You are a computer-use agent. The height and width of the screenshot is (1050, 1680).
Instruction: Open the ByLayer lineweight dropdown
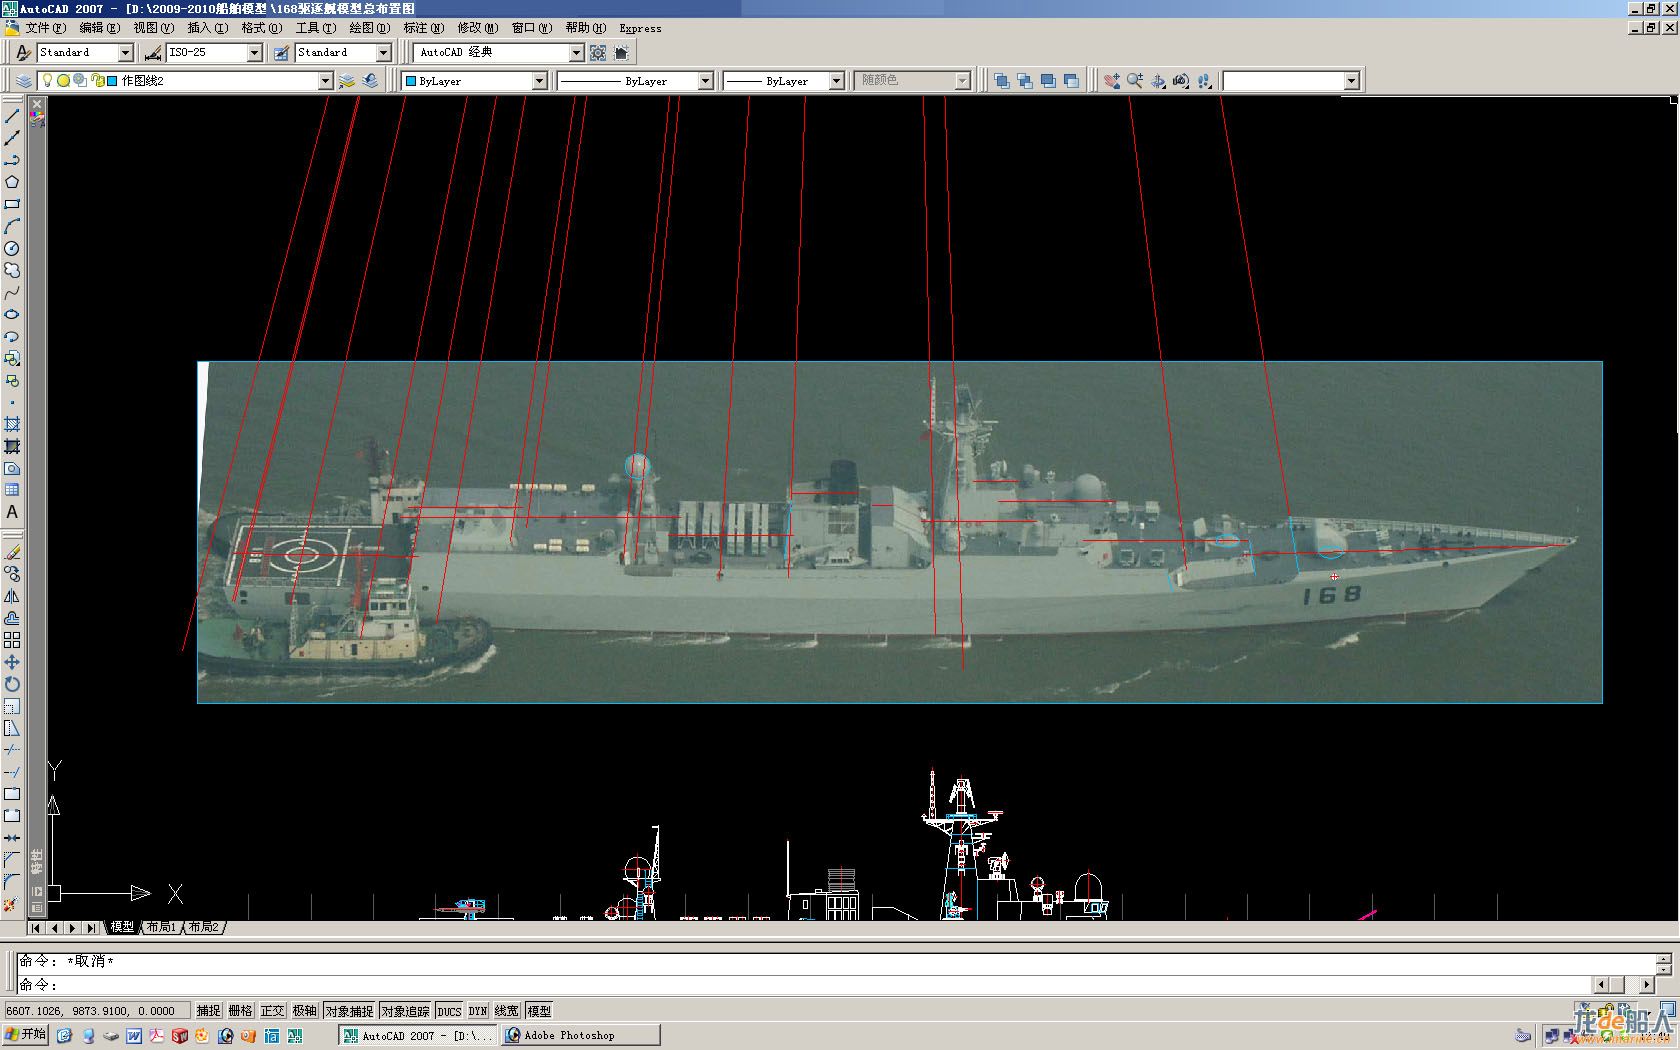[836, 81]
